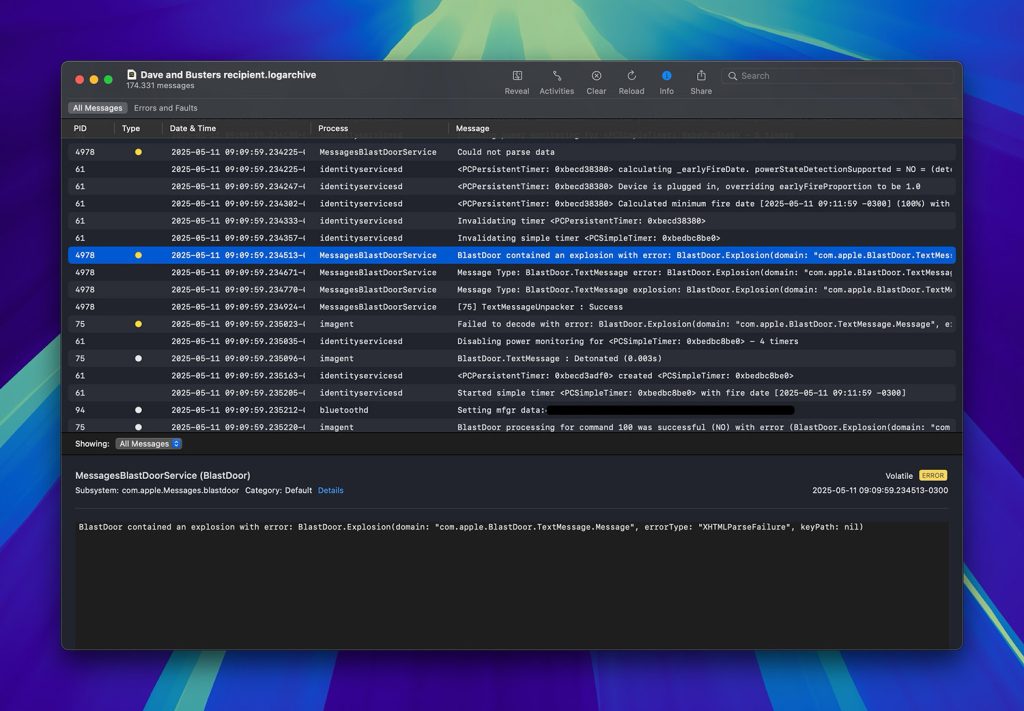The image size is (1024, 711).
Task: Click the Reveal toolbar icon
Action: [x=516, y=76]
